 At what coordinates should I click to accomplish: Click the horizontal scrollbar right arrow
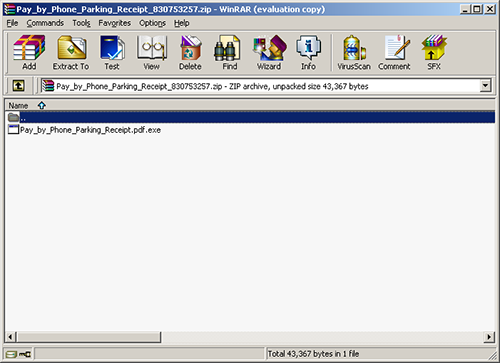[489, 337]
